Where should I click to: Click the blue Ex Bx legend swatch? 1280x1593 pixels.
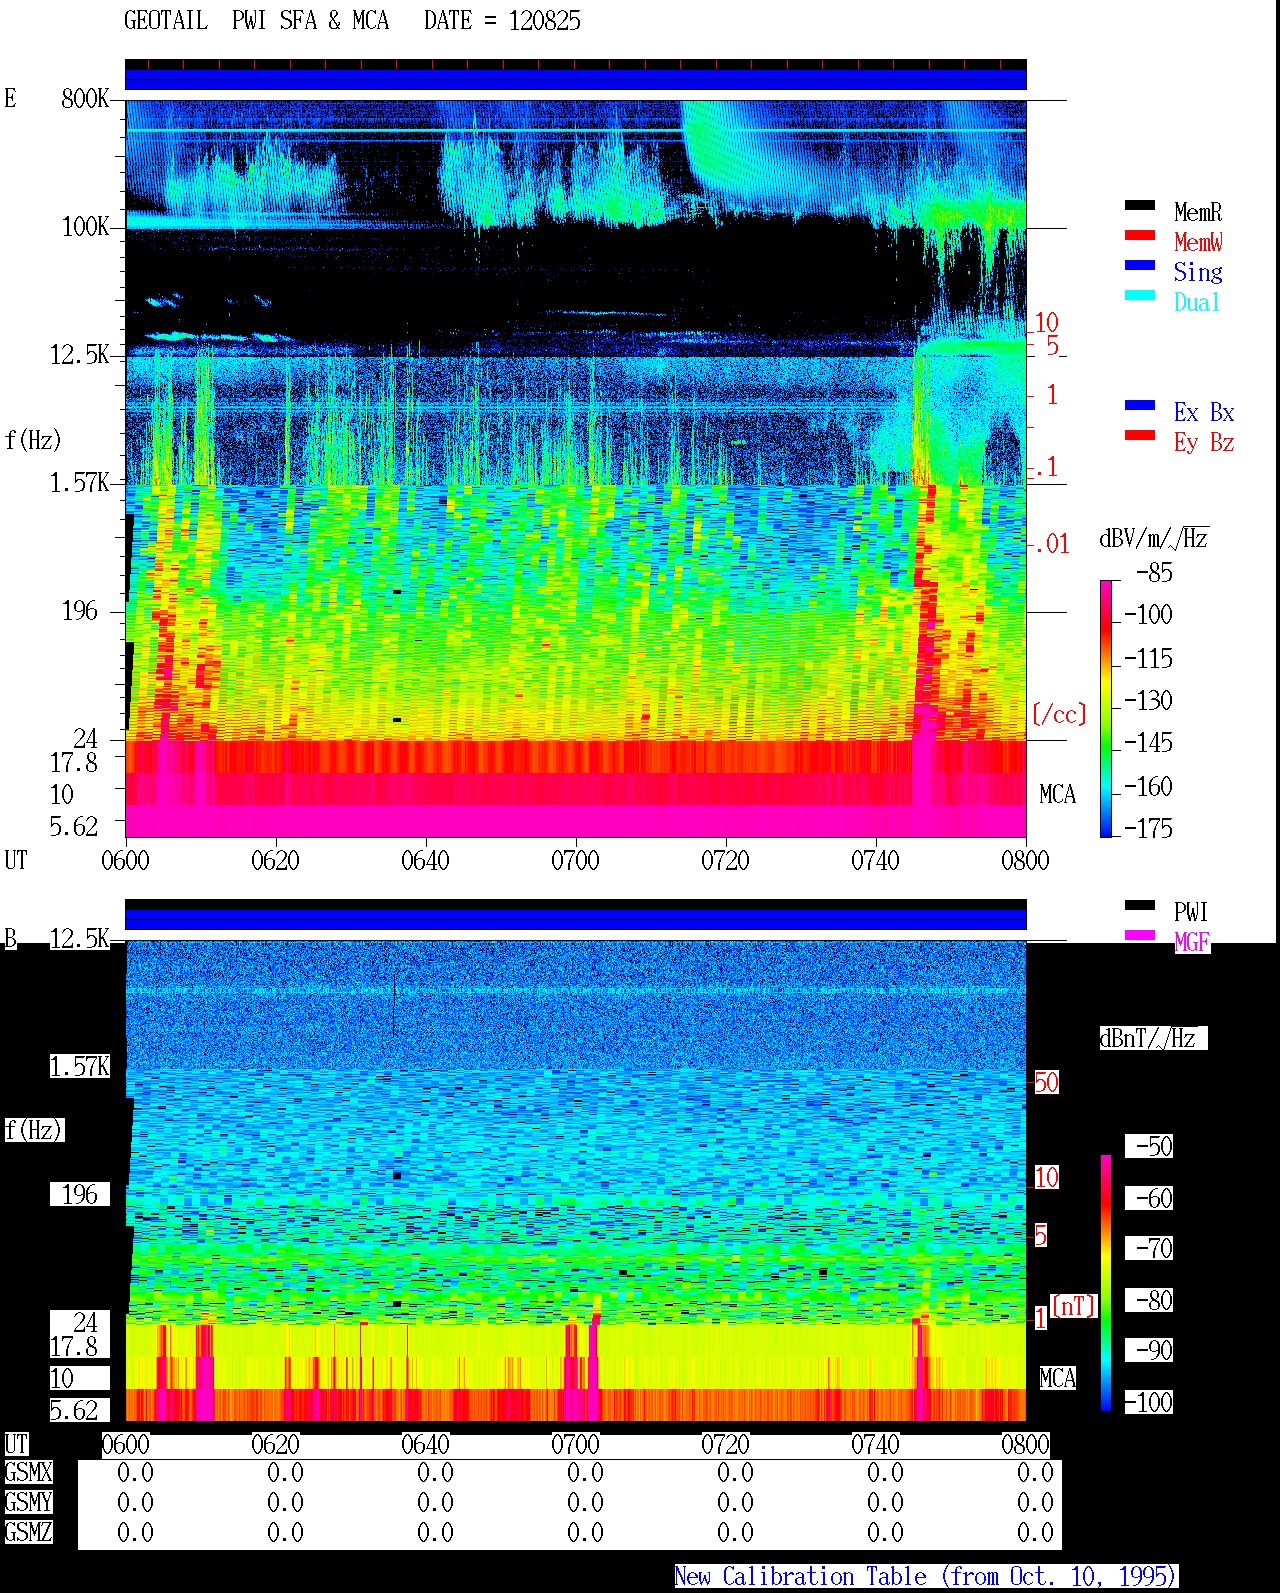[1140, 406]
